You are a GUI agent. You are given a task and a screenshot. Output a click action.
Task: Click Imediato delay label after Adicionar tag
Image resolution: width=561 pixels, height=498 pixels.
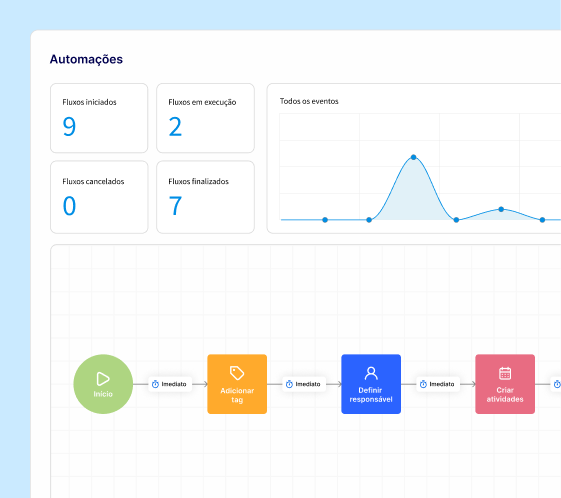[x=304, y=384]
